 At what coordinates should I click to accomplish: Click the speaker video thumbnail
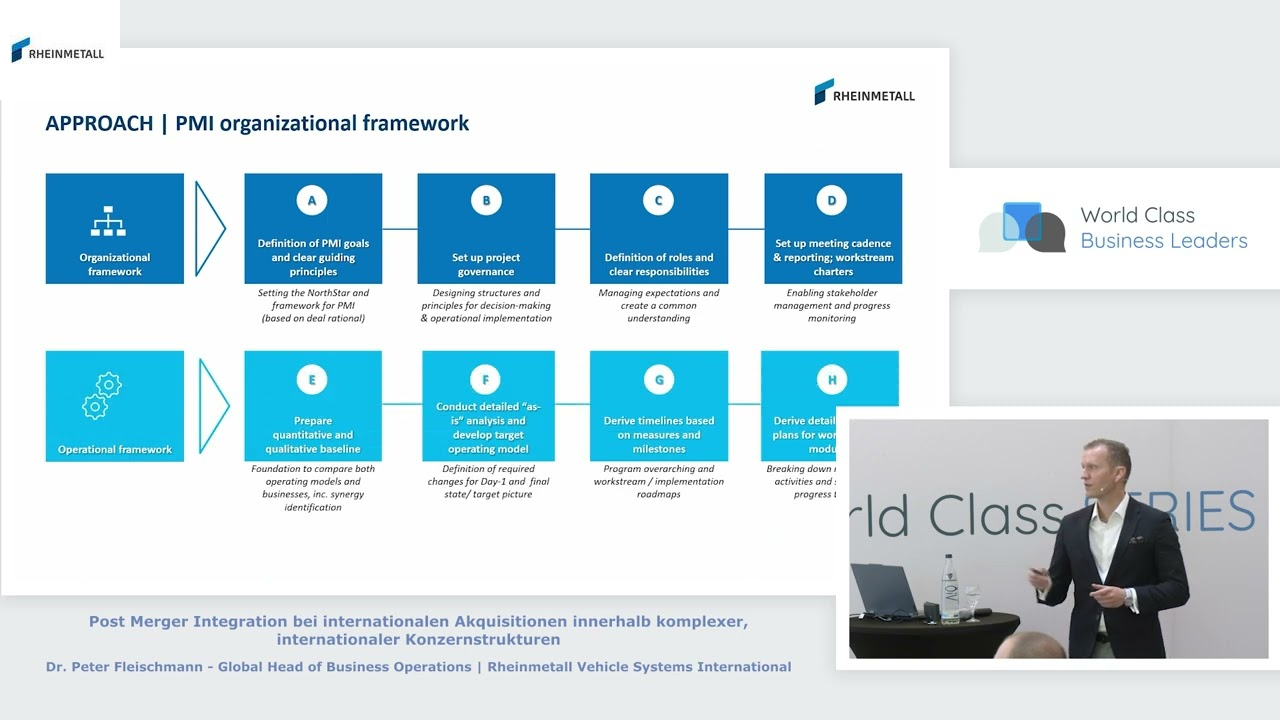1058,539
